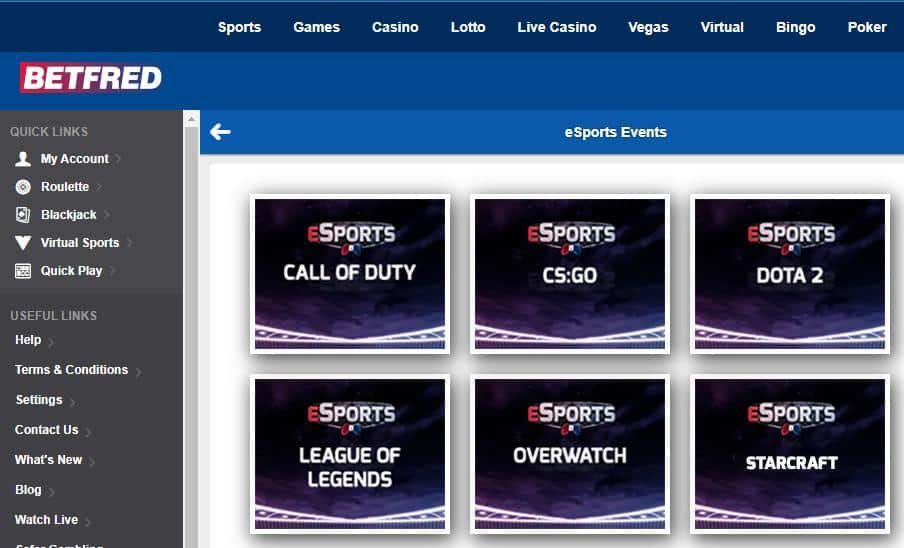Image resolution: width=904 pixels, height=548 pixels.
Task: Select the Dota 2 eSports tile
Action: pos(790,274)
